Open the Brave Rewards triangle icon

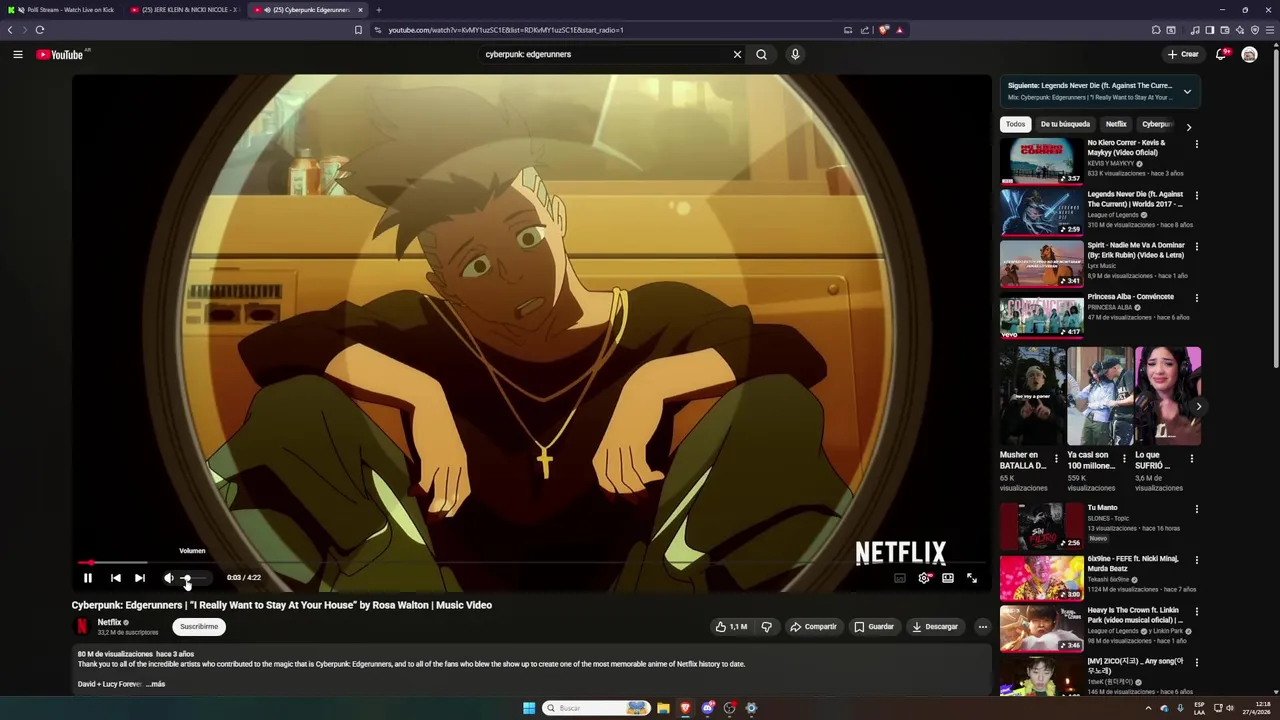click(x=899, y=30)
